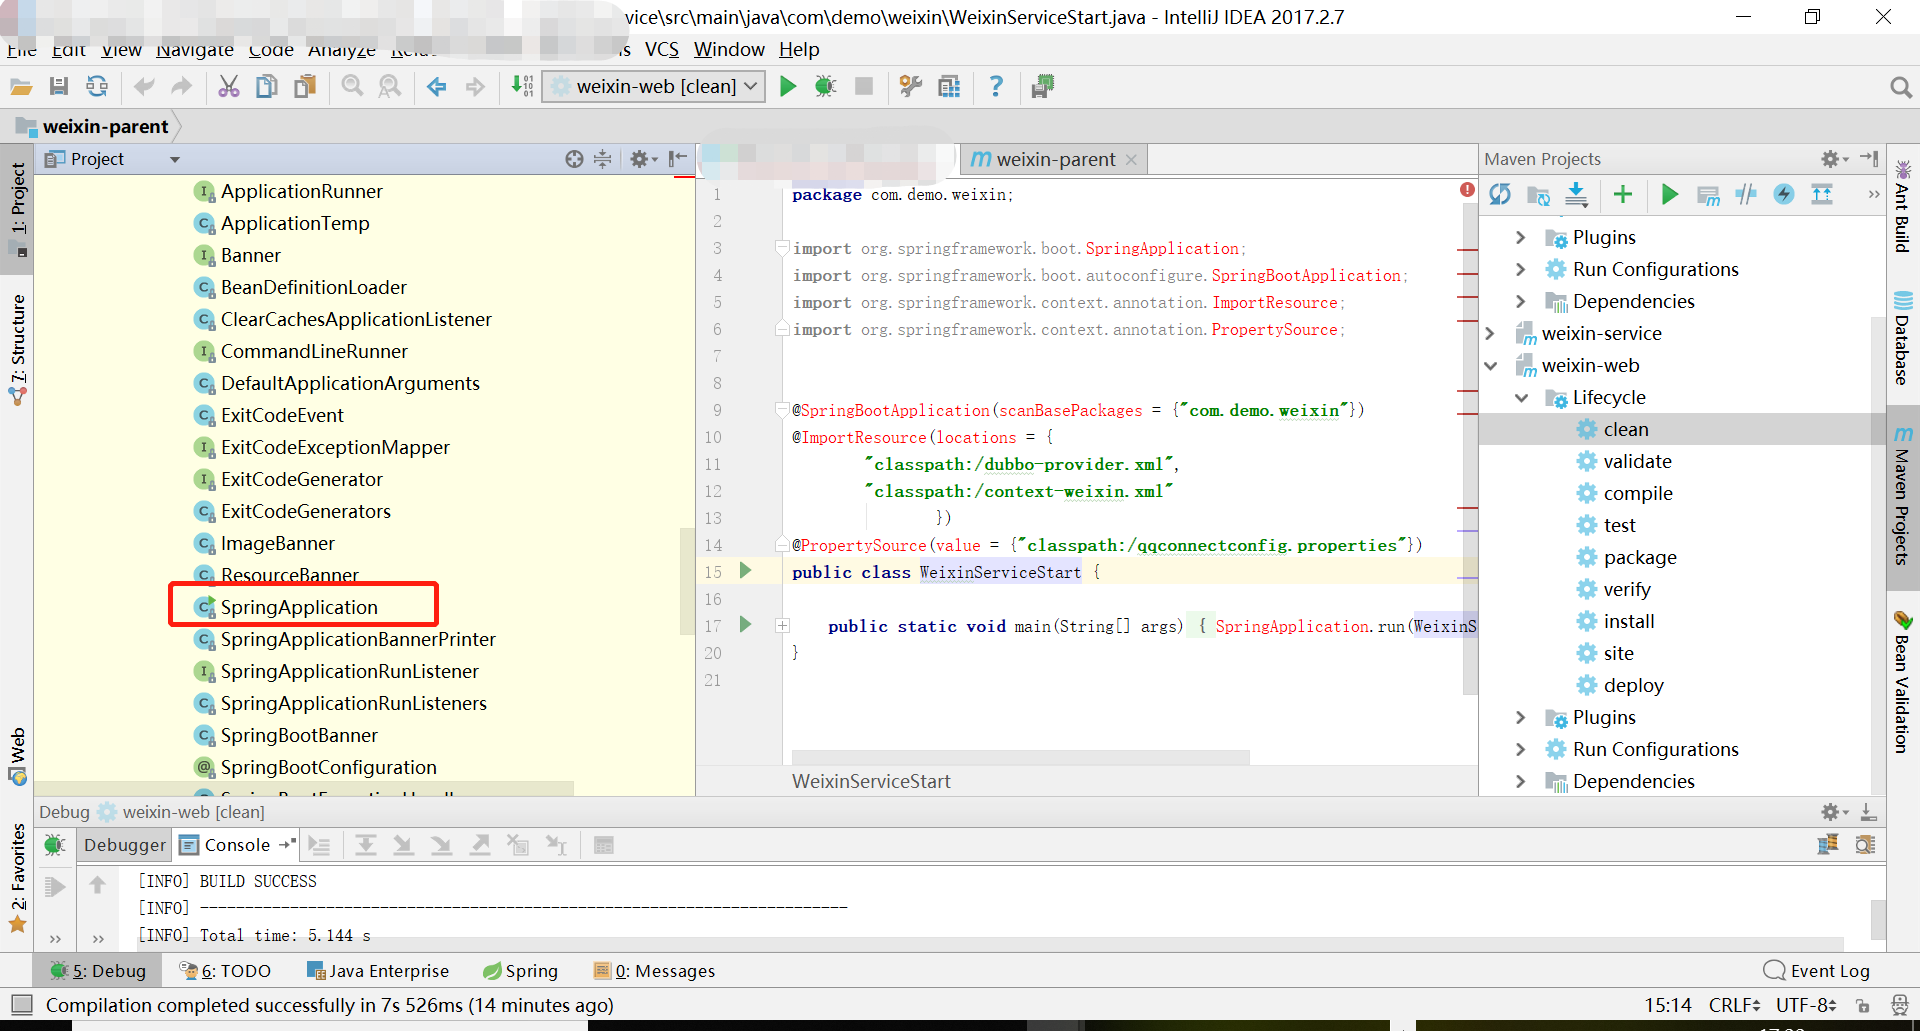Add Maven project with green plus
This screenshot has width=1920, height=1031.
(1623, 194)
